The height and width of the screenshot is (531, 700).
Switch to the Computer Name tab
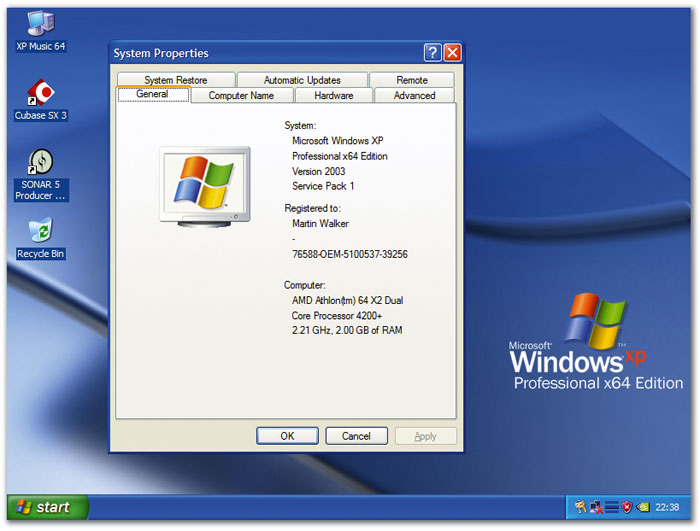click(x=242, y=96)
